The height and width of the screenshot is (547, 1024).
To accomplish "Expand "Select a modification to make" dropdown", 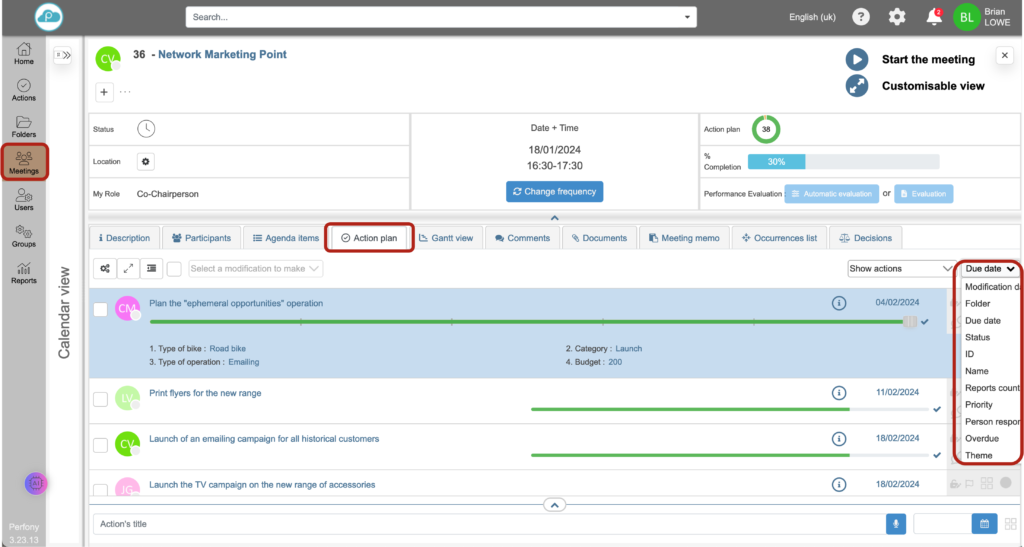I will click(x=255, y=268).
